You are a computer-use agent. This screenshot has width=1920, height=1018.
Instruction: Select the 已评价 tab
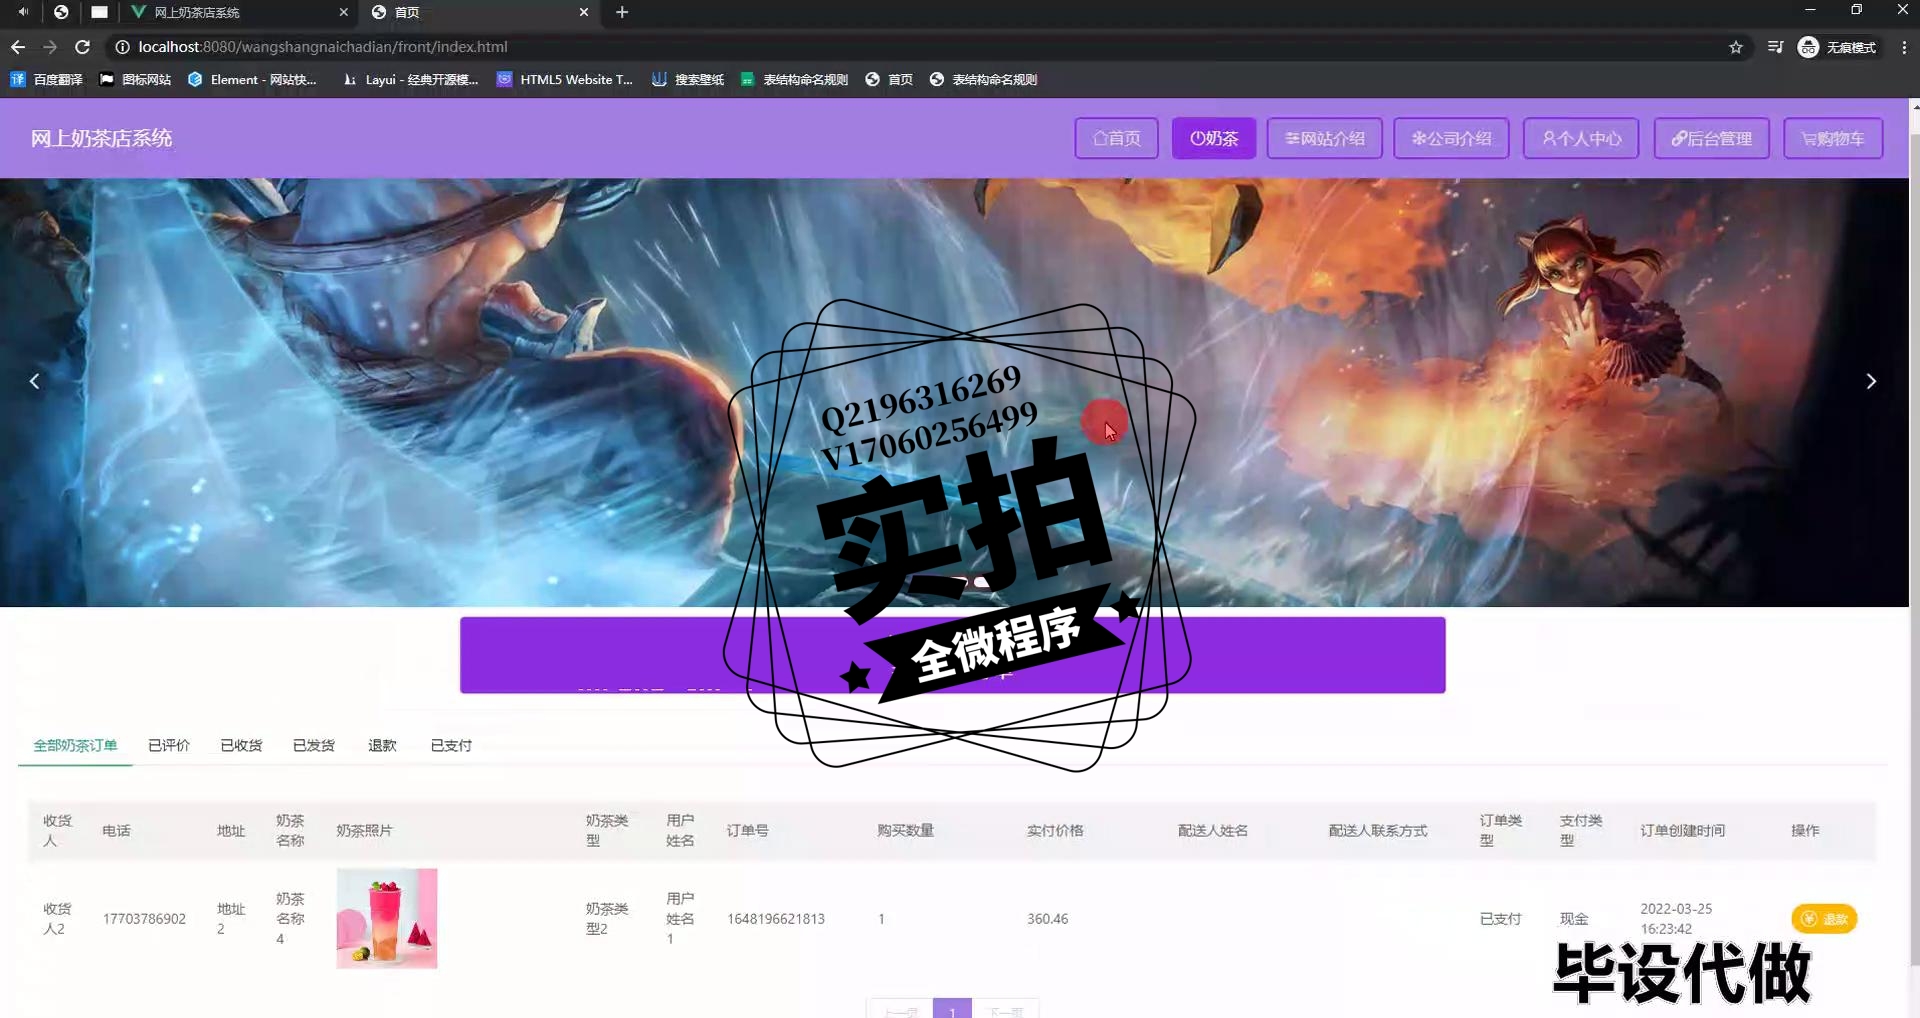coord(168,745)
